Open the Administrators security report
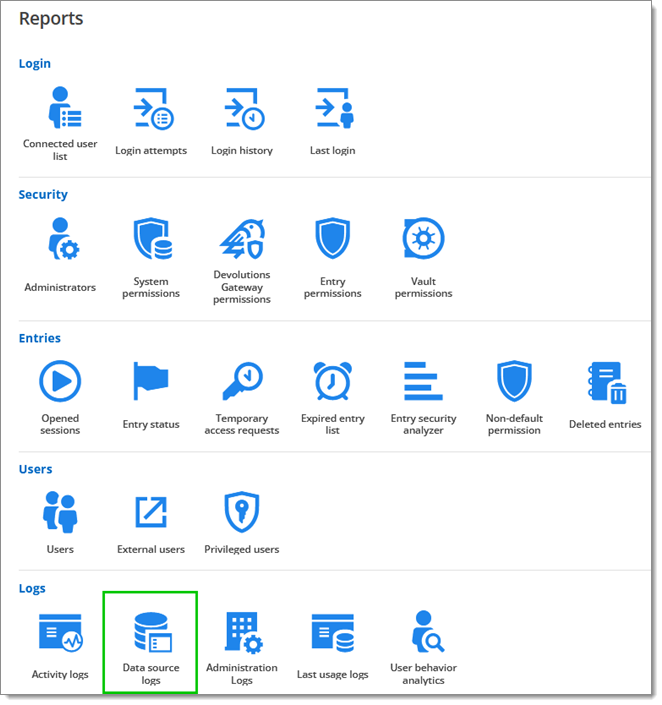 [60, 240]
